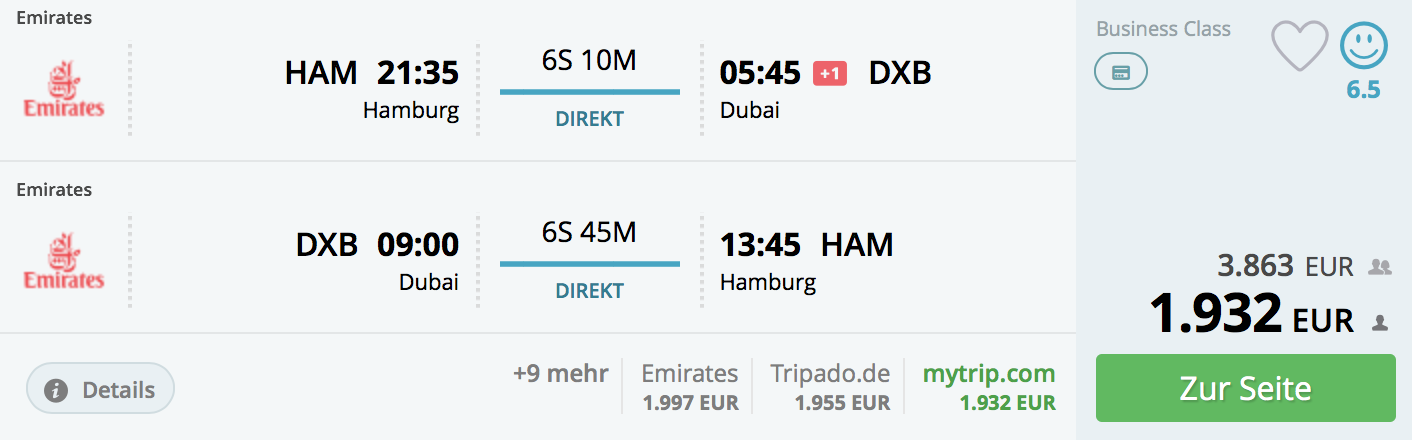Click the outbound 6S 10M DIREKT duration bar
1412x440 pixels.
(x=590, y=89)
